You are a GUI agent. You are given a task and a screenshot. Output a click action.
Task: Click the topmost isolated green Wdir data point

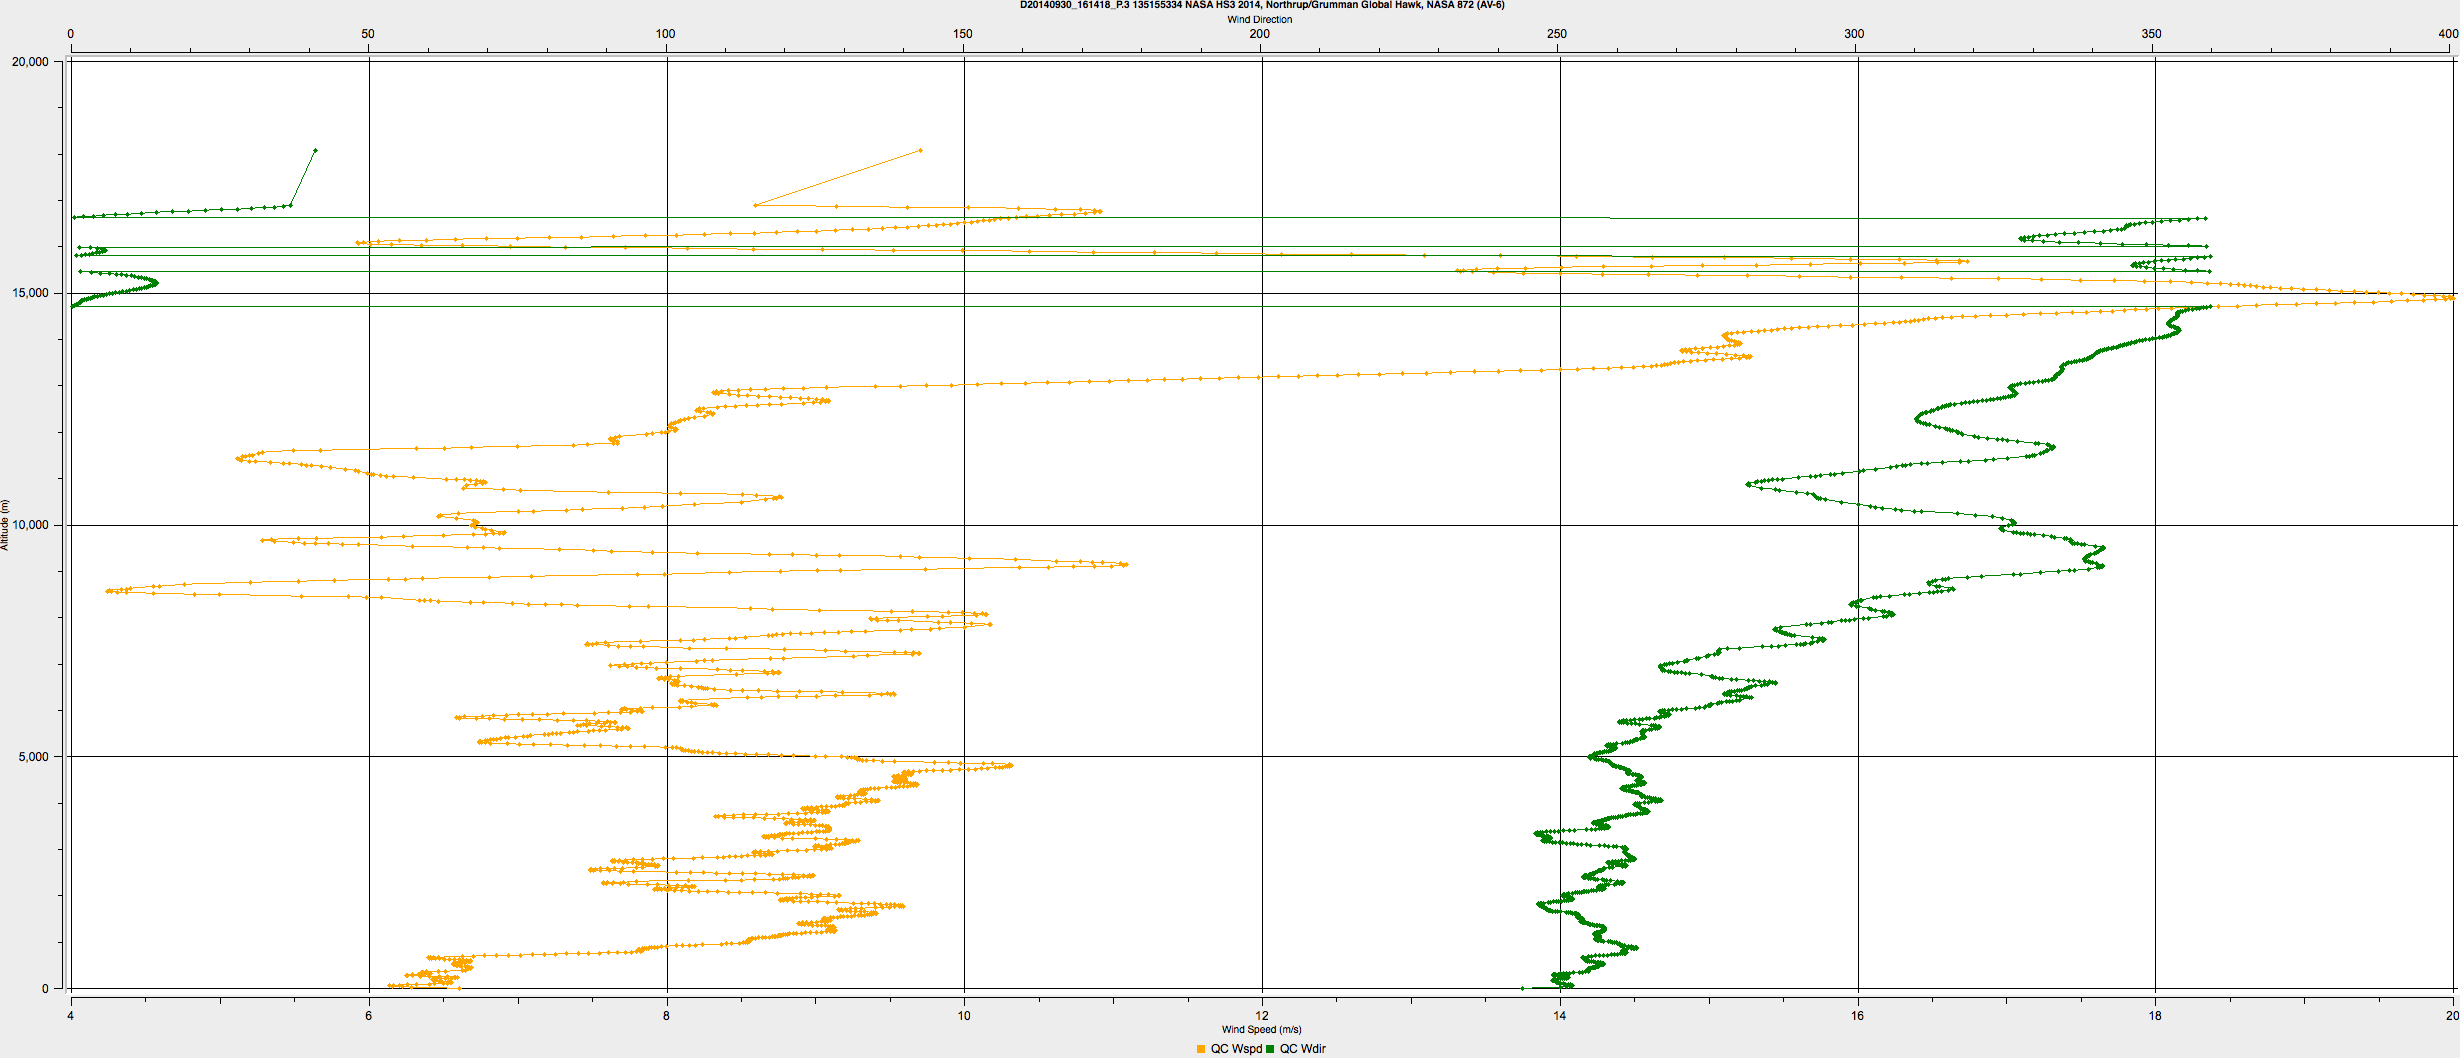[x=315, y=150]
